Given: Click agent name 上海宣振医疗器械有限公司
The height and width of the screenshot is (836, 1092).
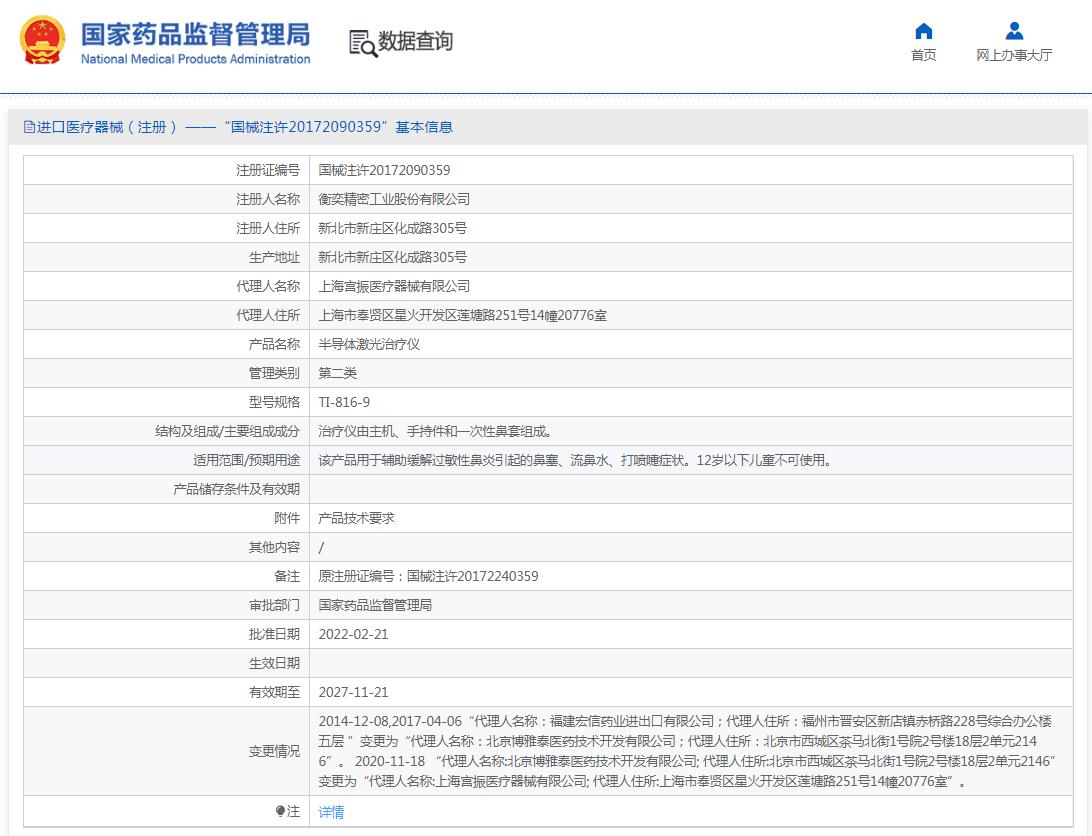Looking at the screenshot, I should (x=394, y=286).
